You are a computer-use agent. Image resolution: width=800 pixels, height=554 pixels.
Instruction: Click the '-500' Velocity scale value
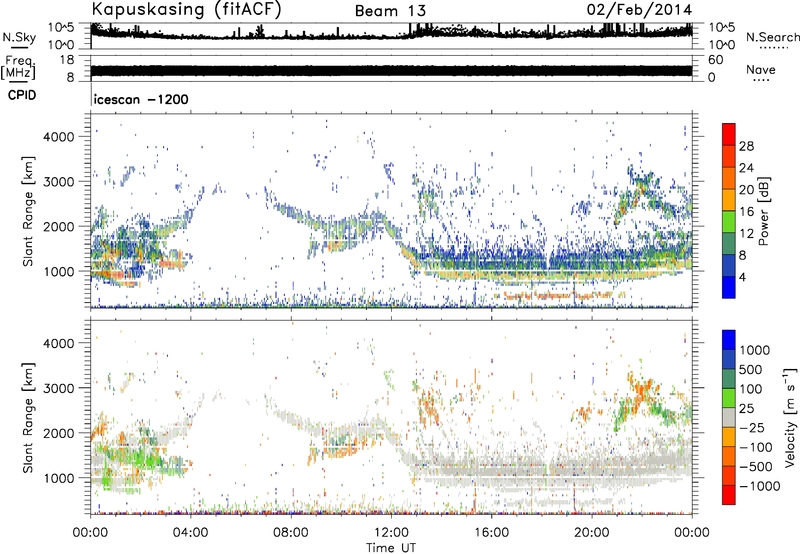(x=756, y=466)
